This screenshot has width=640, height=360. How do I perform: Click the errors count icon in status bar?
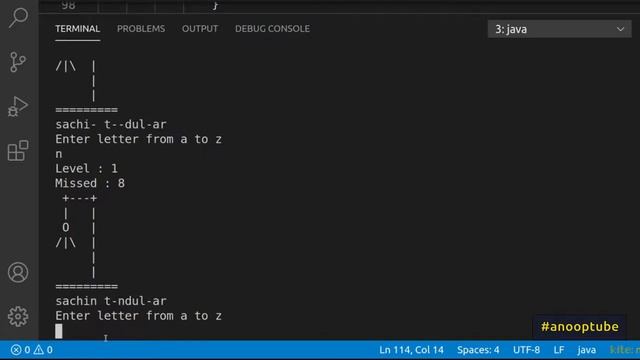pos(20,350)
